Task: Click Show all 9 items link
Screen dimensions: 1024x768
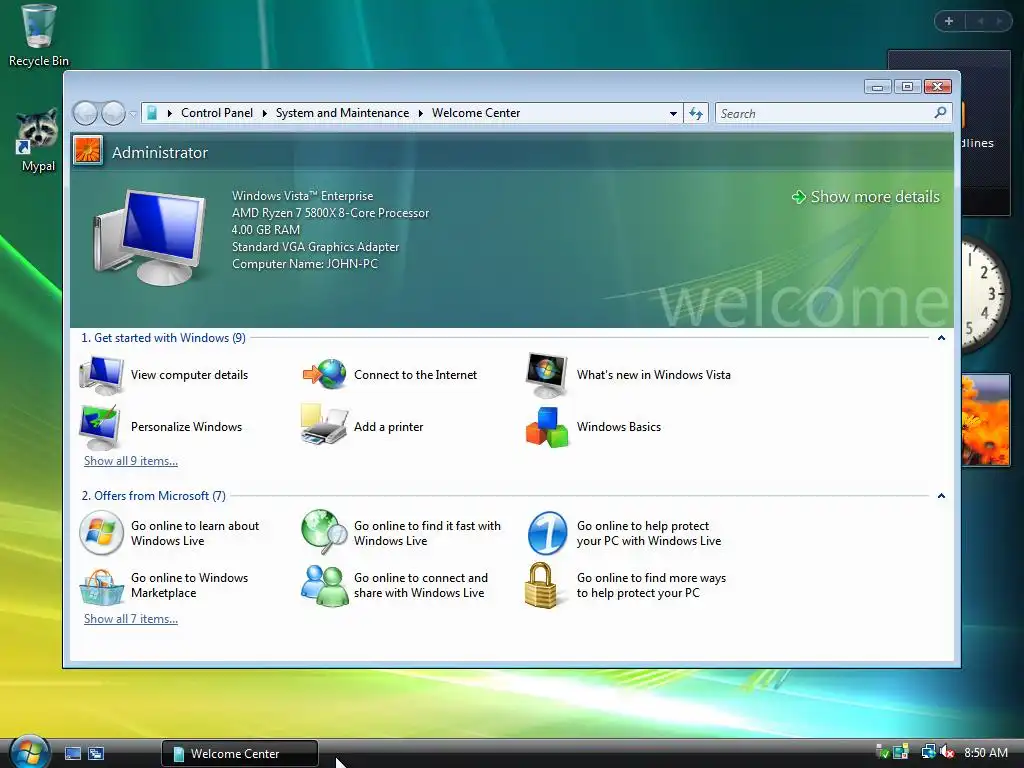Action: click(131, 461)
